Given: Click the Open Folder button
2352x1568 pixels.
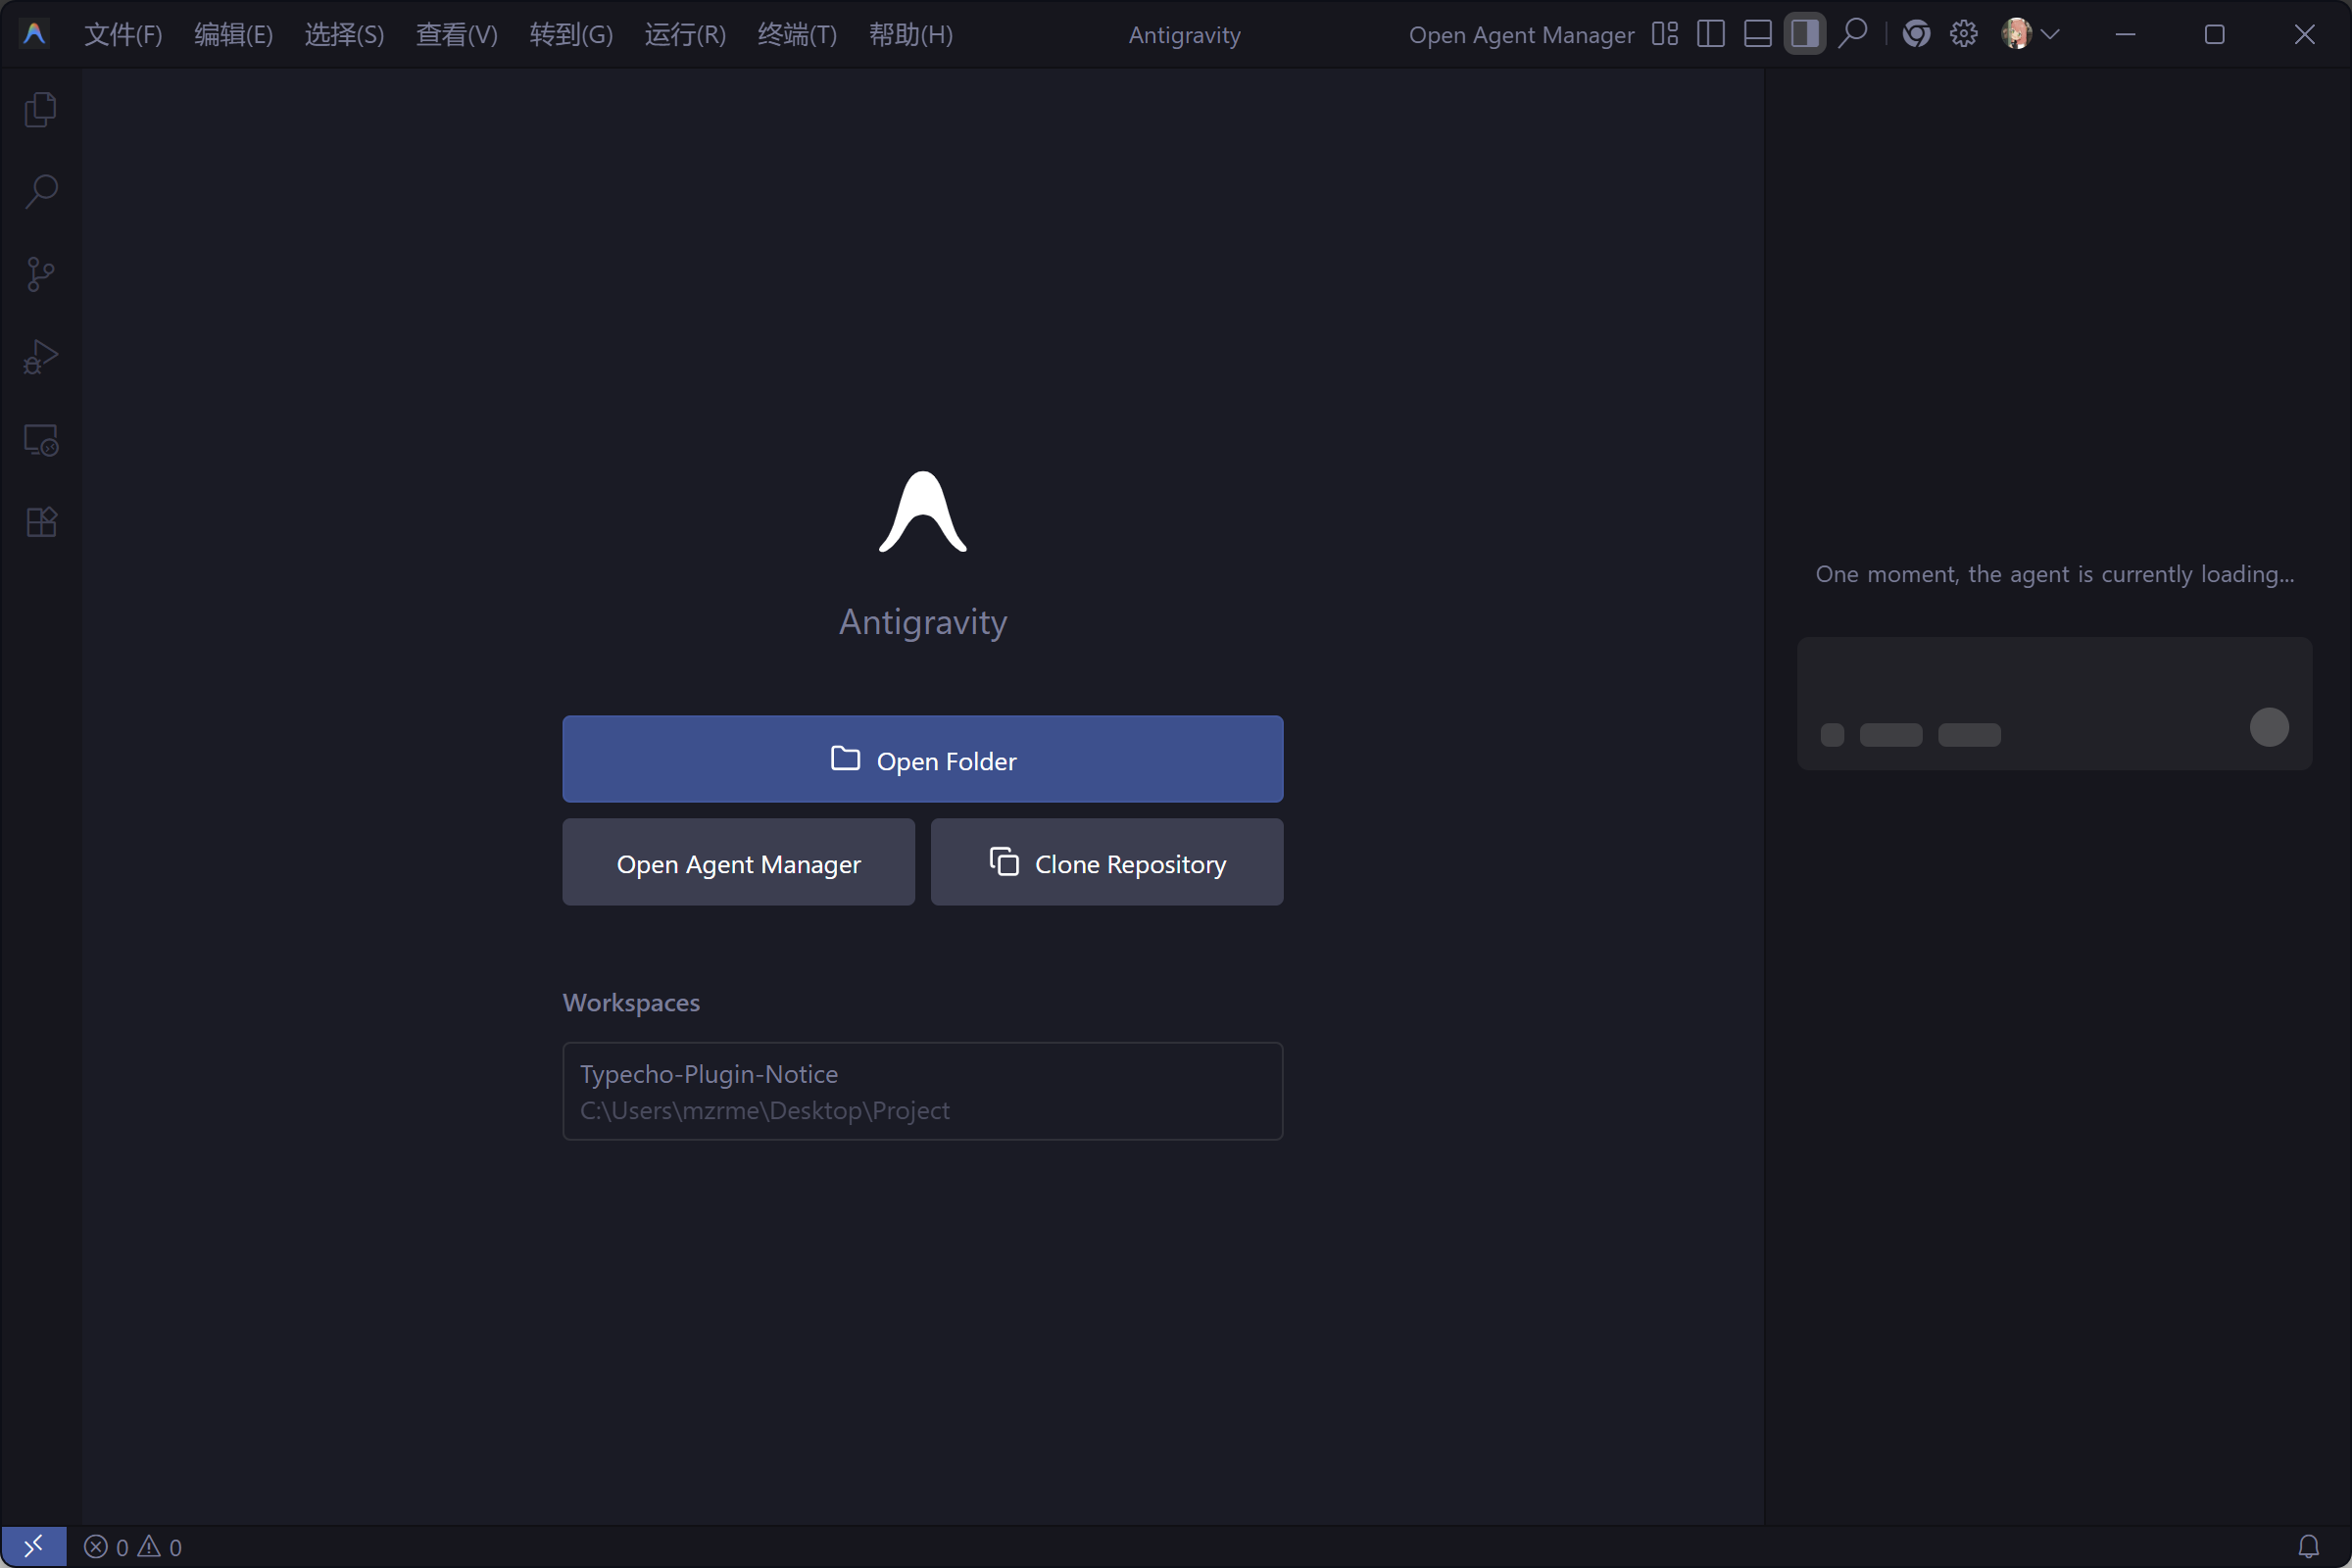Looking at the screenshot, I should click(922, 759).
